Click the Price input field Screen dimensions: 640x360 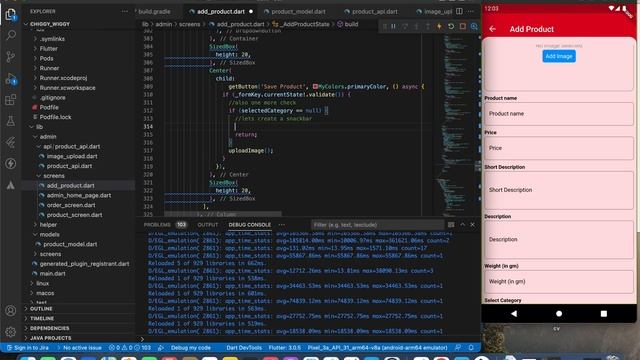(x=559, y=148)
